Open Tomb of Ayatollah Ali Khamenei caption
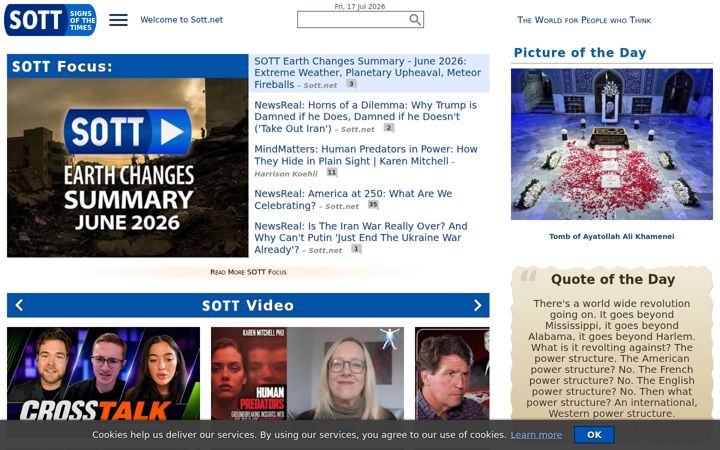The height and width of the screenshot is (450, 720). 612,236
